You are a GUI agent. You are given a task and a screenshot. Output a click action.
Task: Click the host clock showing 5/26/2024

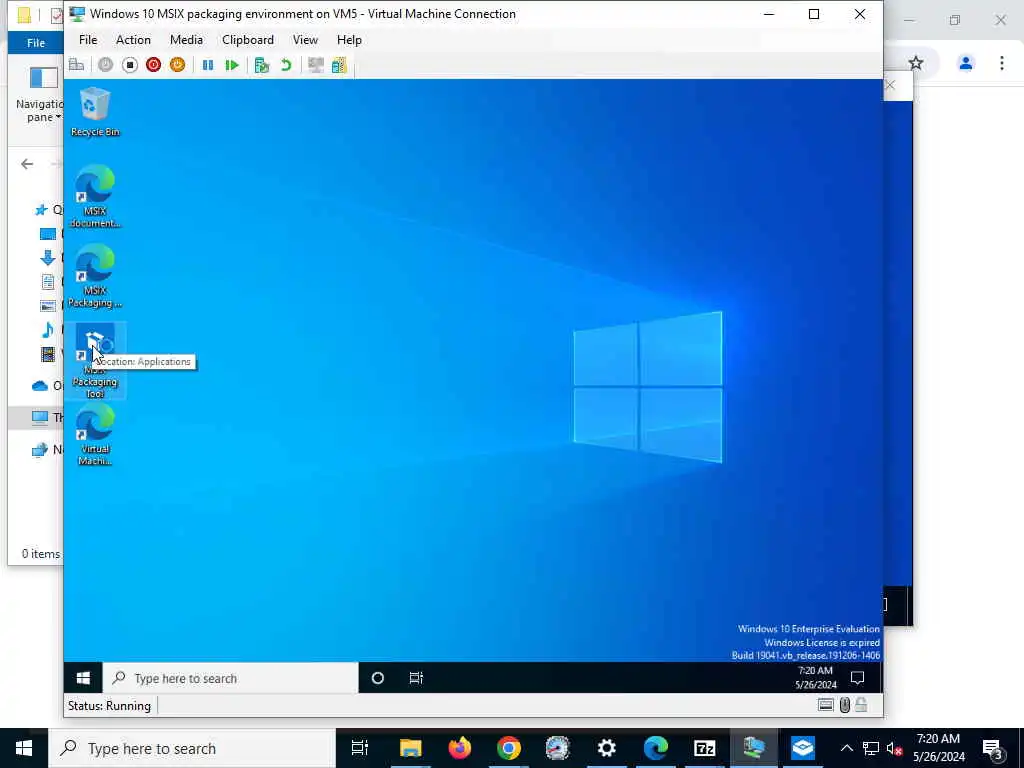[x=938, y=748]
